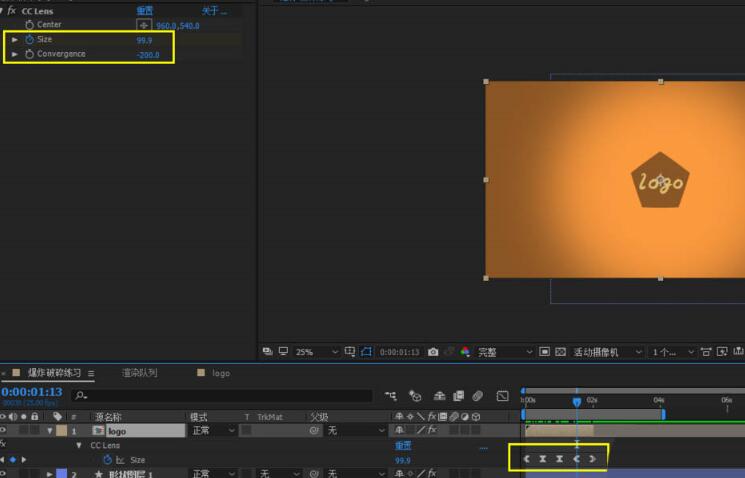The width and height of the screenshot is (745, 478).
Task: Click the logo layer label color swatch
Action: pos(61,431)
